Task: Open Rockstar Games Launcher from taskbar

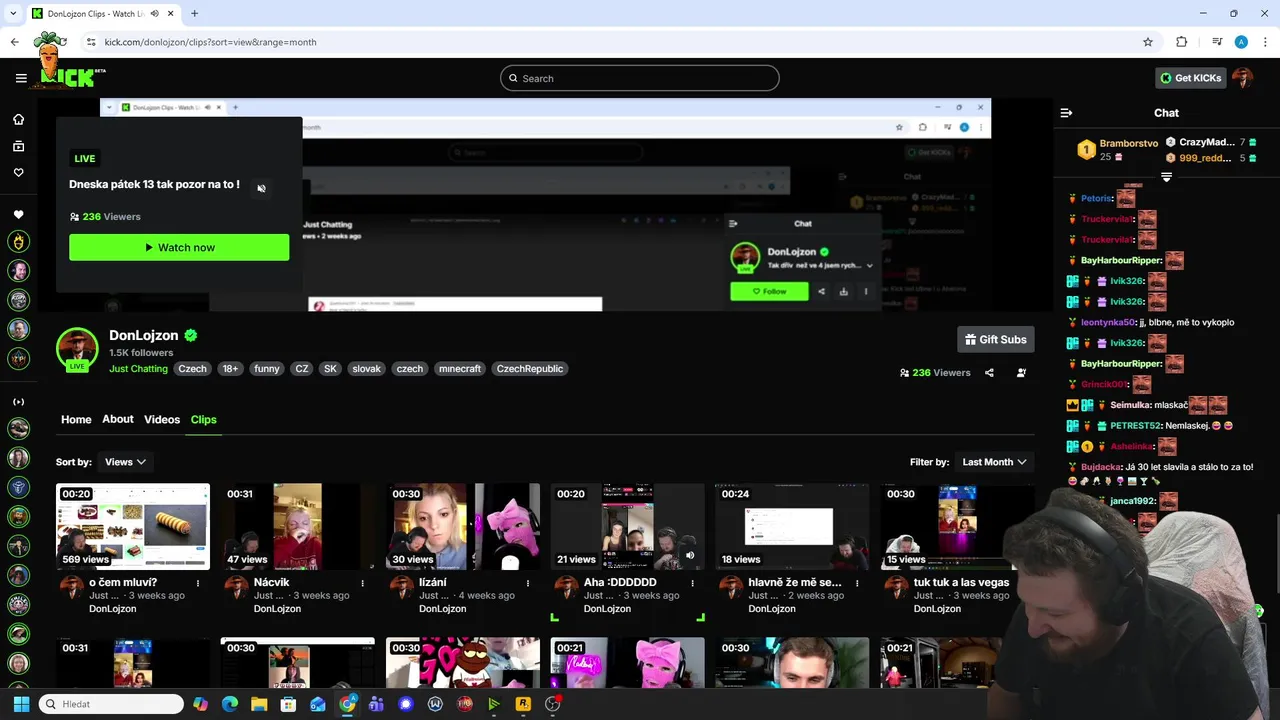Action: (x=523, y=704)
